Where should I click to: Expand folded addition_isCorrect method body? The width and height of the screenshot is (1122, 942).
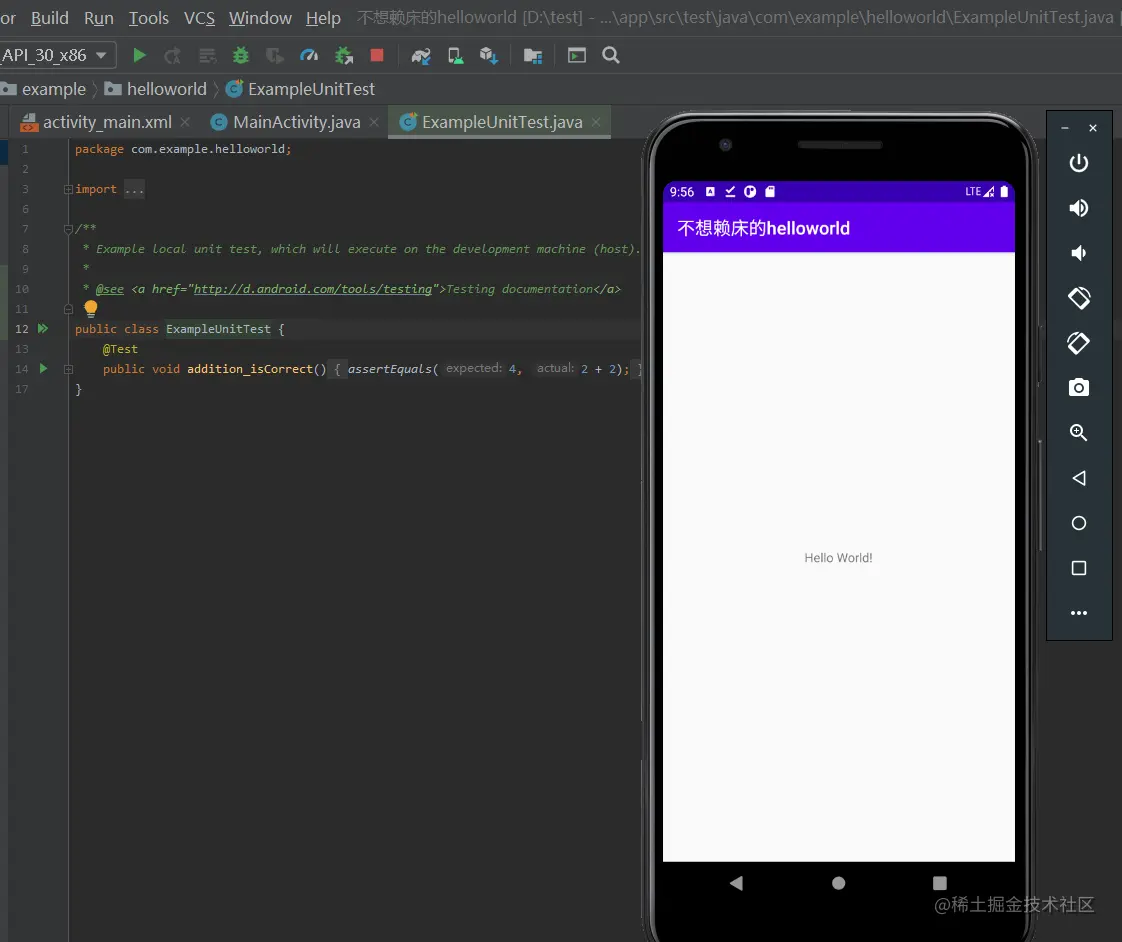point(68,369)
